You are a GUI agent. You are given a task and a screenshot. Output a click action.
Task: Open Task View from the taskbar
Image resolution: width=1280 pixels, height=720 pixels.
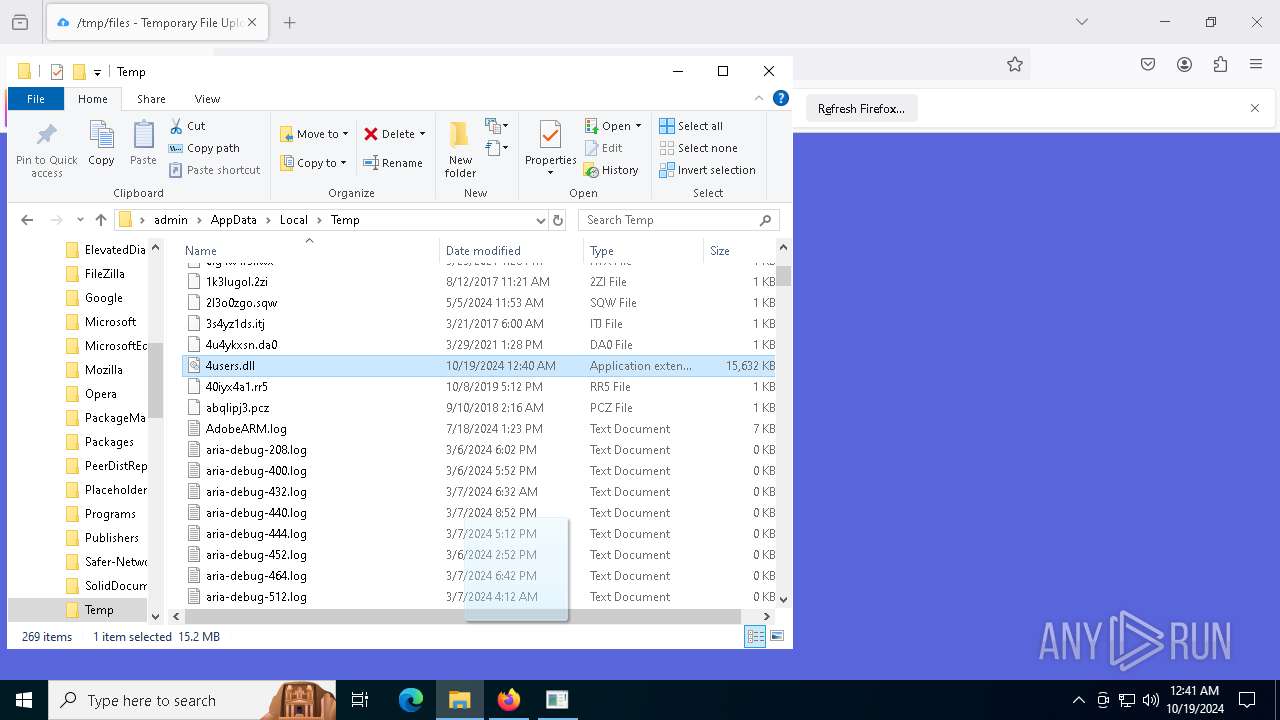pos(360,700)
